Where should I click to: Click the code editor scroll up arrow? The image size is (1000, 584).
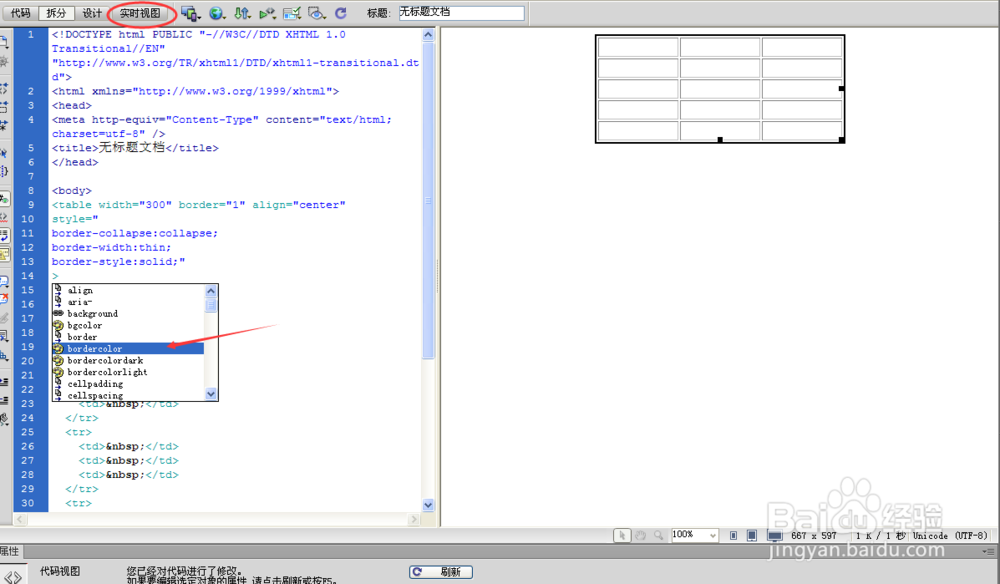pos(428,35)
